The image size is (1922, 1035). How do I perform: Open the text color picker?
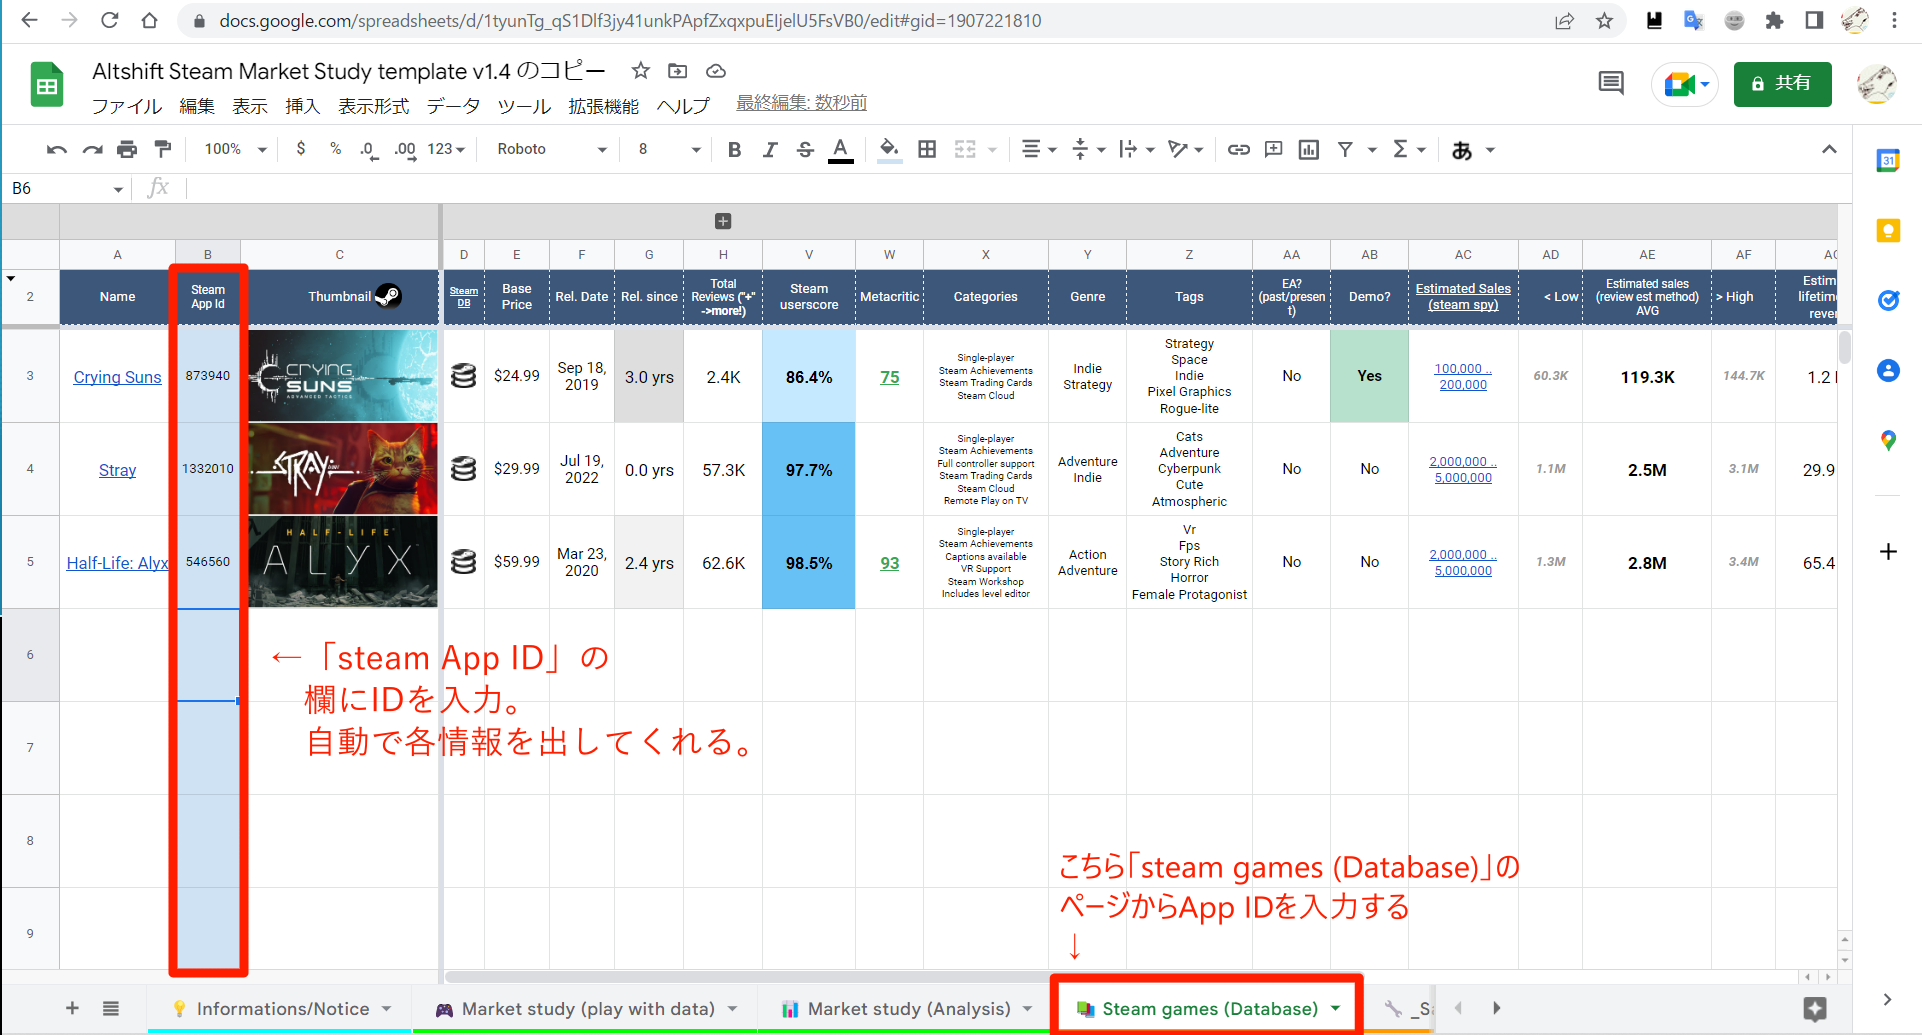tap(840, 149)
